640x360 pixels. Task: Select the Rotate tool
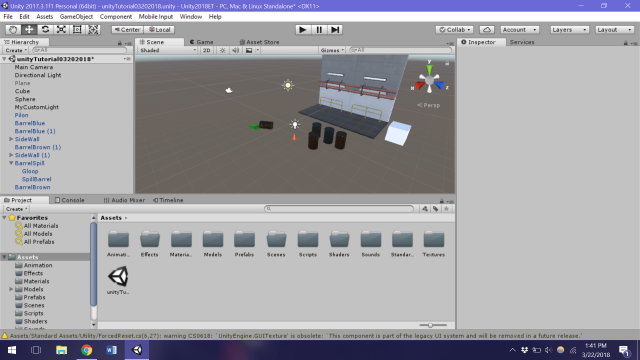[x=45, y=30]
